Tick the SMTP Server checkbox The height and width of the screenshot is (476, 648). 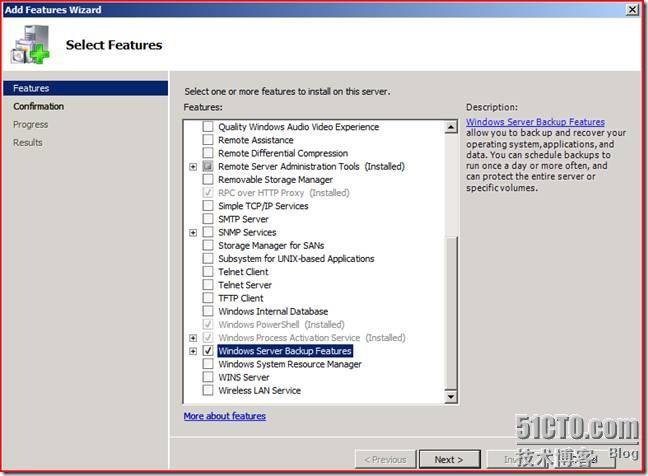pyautogui.click(x=208, y=219)
